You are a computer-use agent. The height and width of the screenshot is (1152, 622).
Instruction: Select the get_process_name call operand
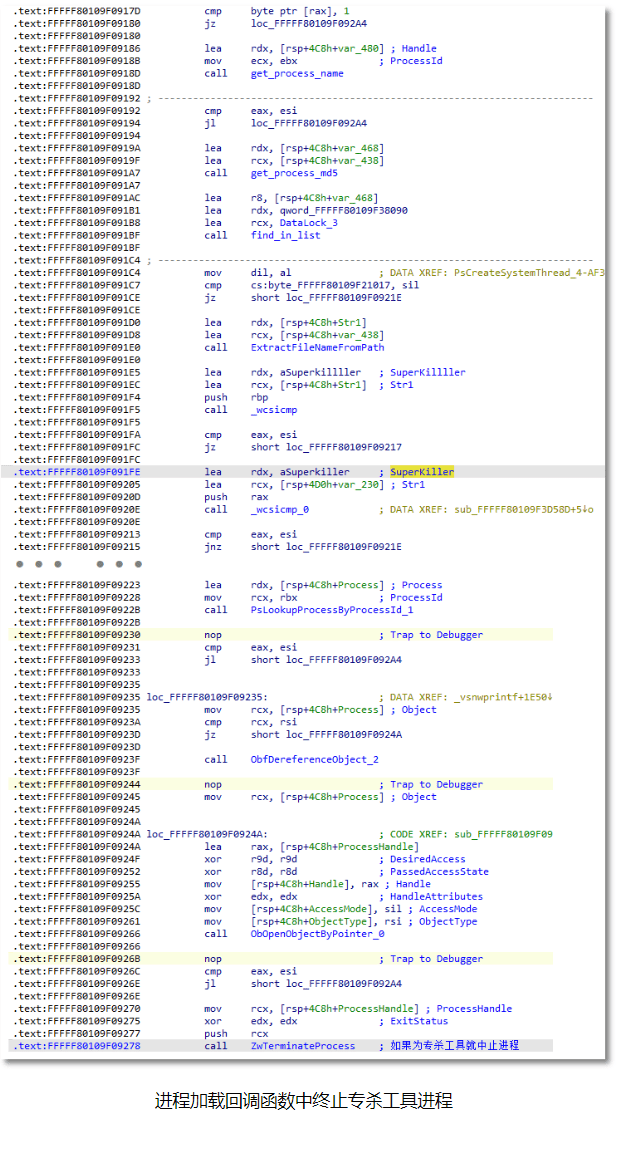tap(297, 73)
